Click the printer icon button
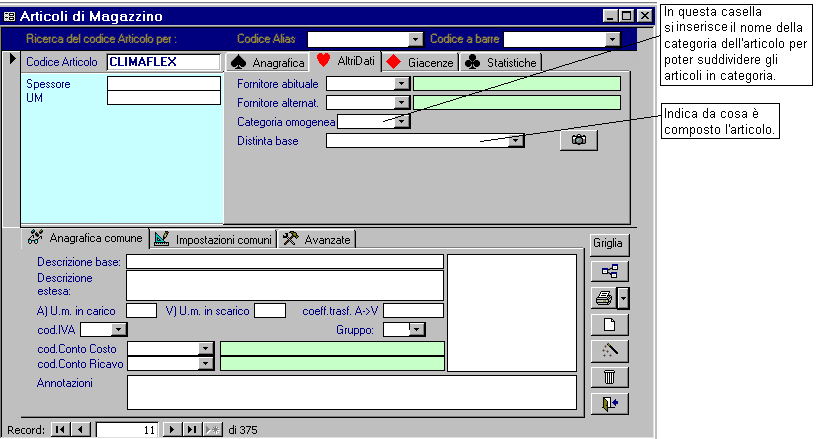This screenshot has height=439, width=819. pos(604,298)
